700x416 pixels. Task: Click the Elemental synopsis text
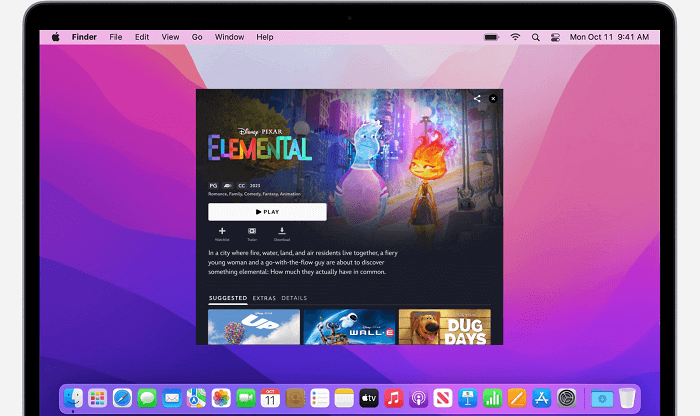[303, 262]
